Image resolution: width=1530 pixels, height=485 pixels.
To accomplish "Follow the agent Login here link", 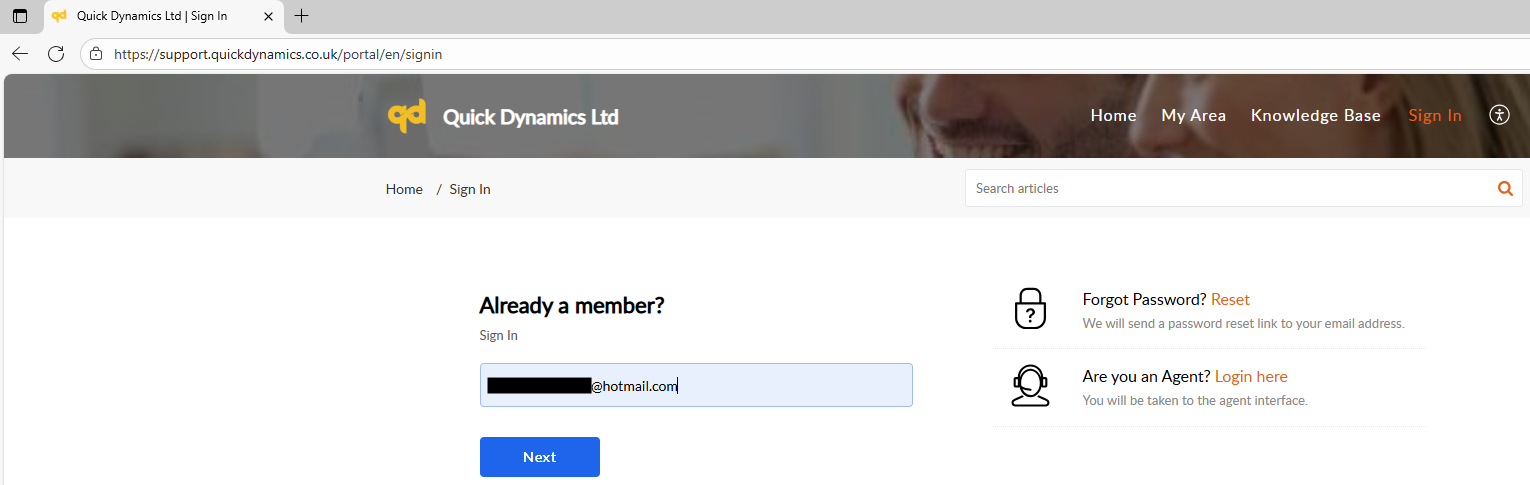I will 1251,377.
